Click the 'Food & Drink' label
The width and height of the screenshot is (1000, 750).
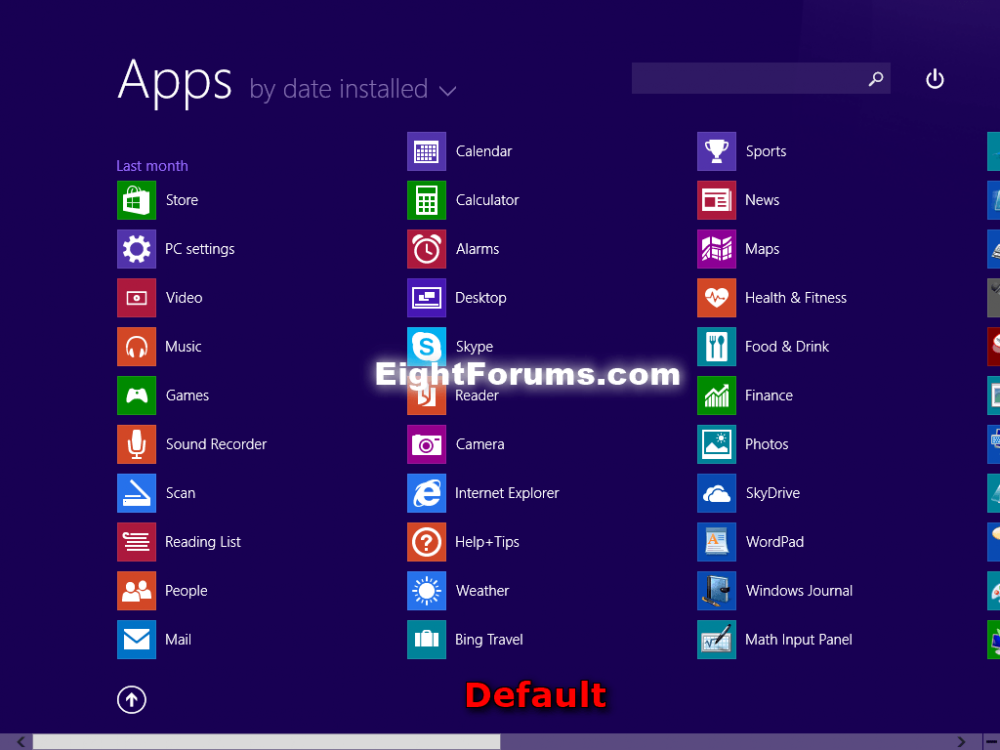[787, 346]
